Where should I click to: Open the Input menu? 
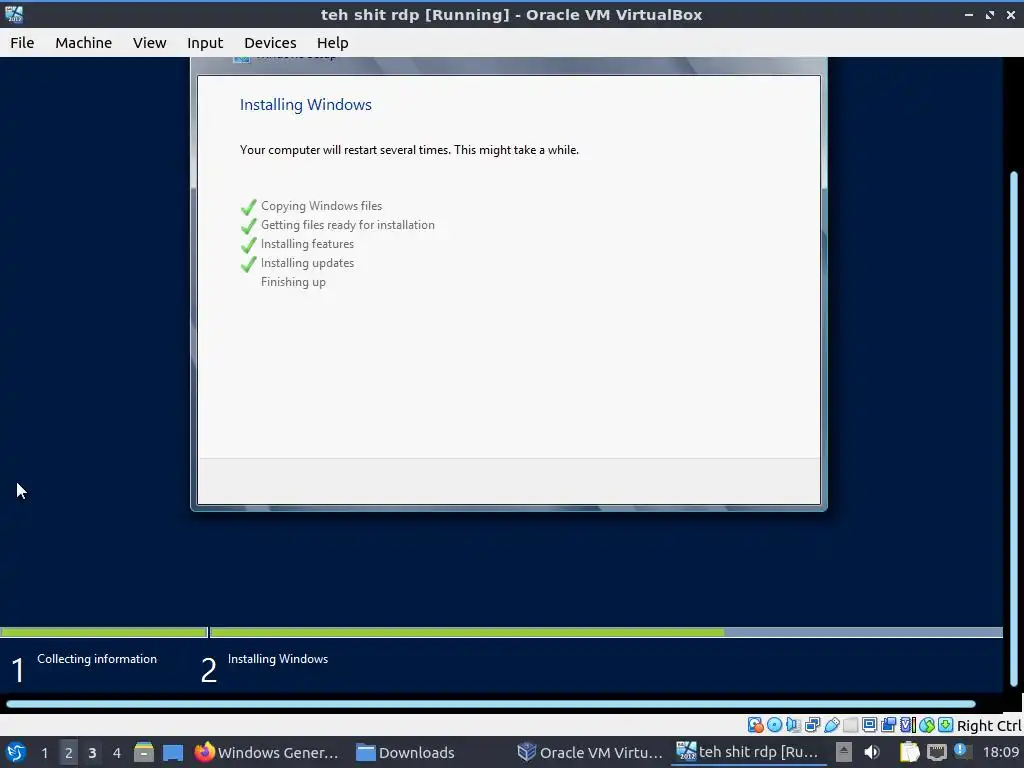click(205, 42)
